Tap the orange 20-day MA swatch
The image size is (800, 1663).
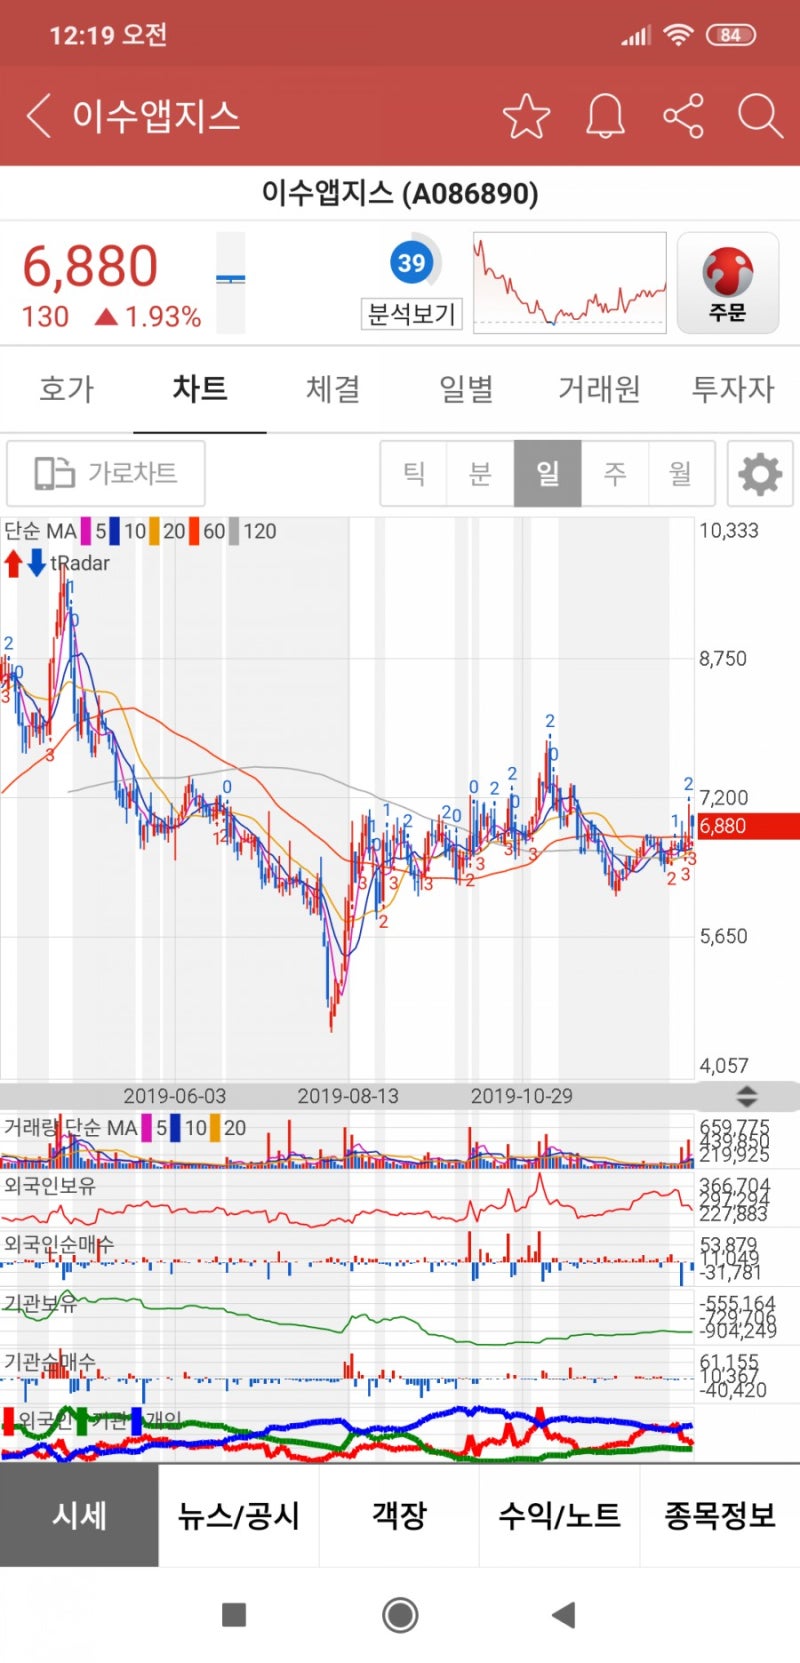(x=155, y=531)
